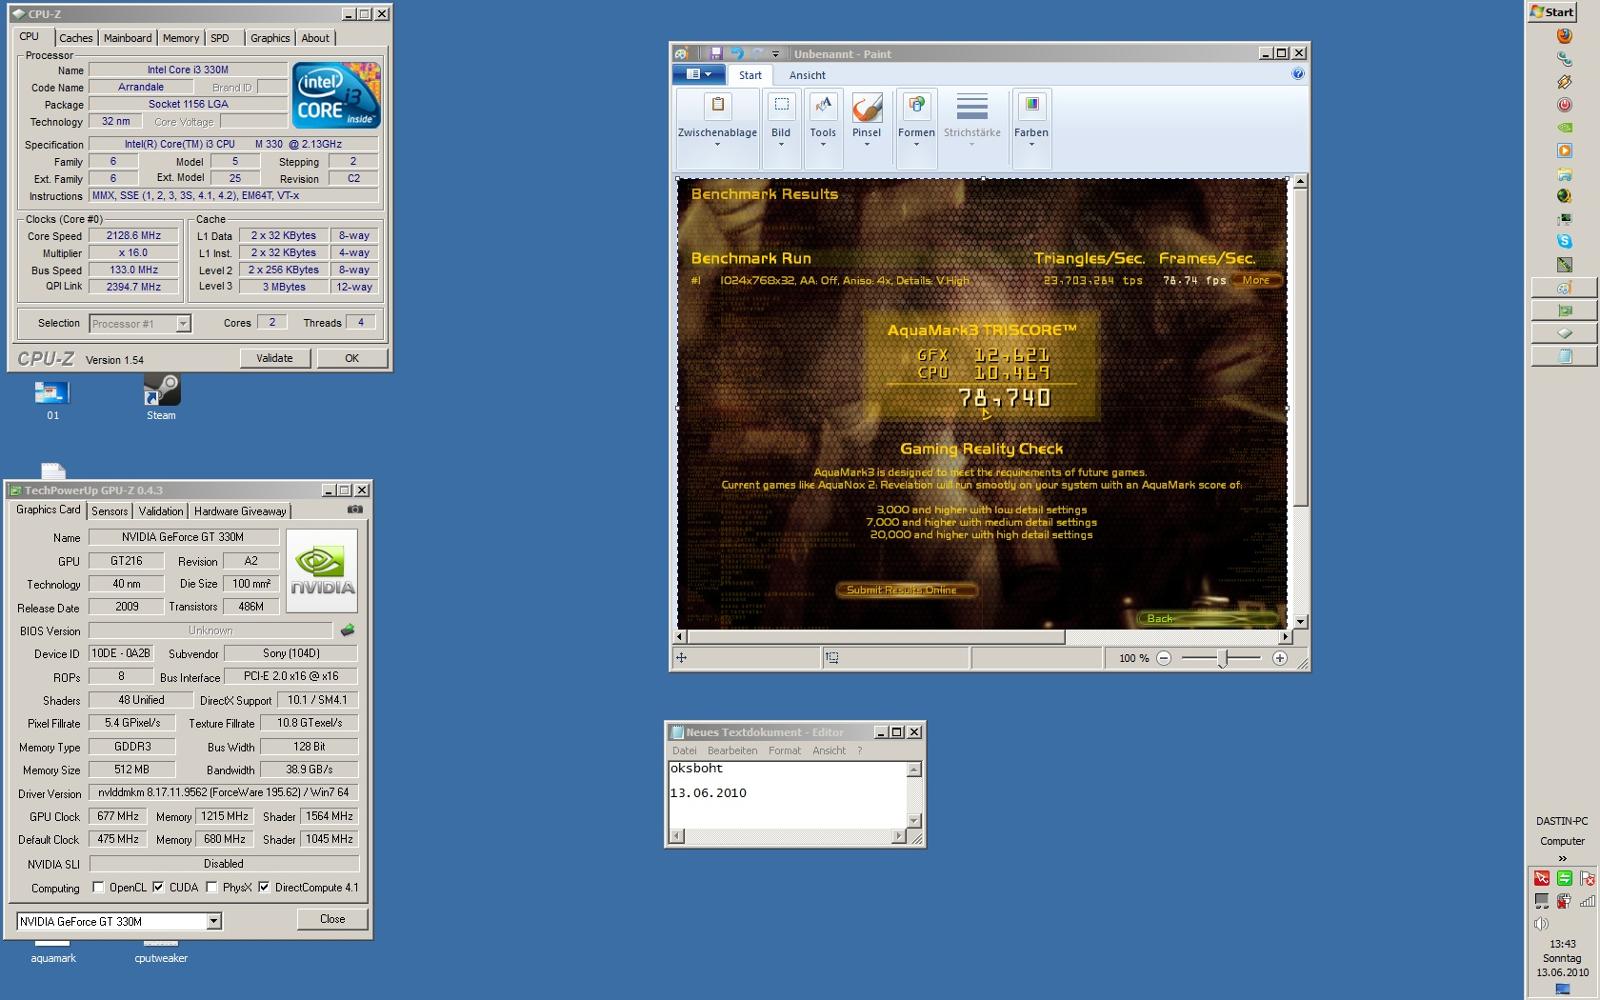Click the OK button in CPU-Z

point(352,358)
